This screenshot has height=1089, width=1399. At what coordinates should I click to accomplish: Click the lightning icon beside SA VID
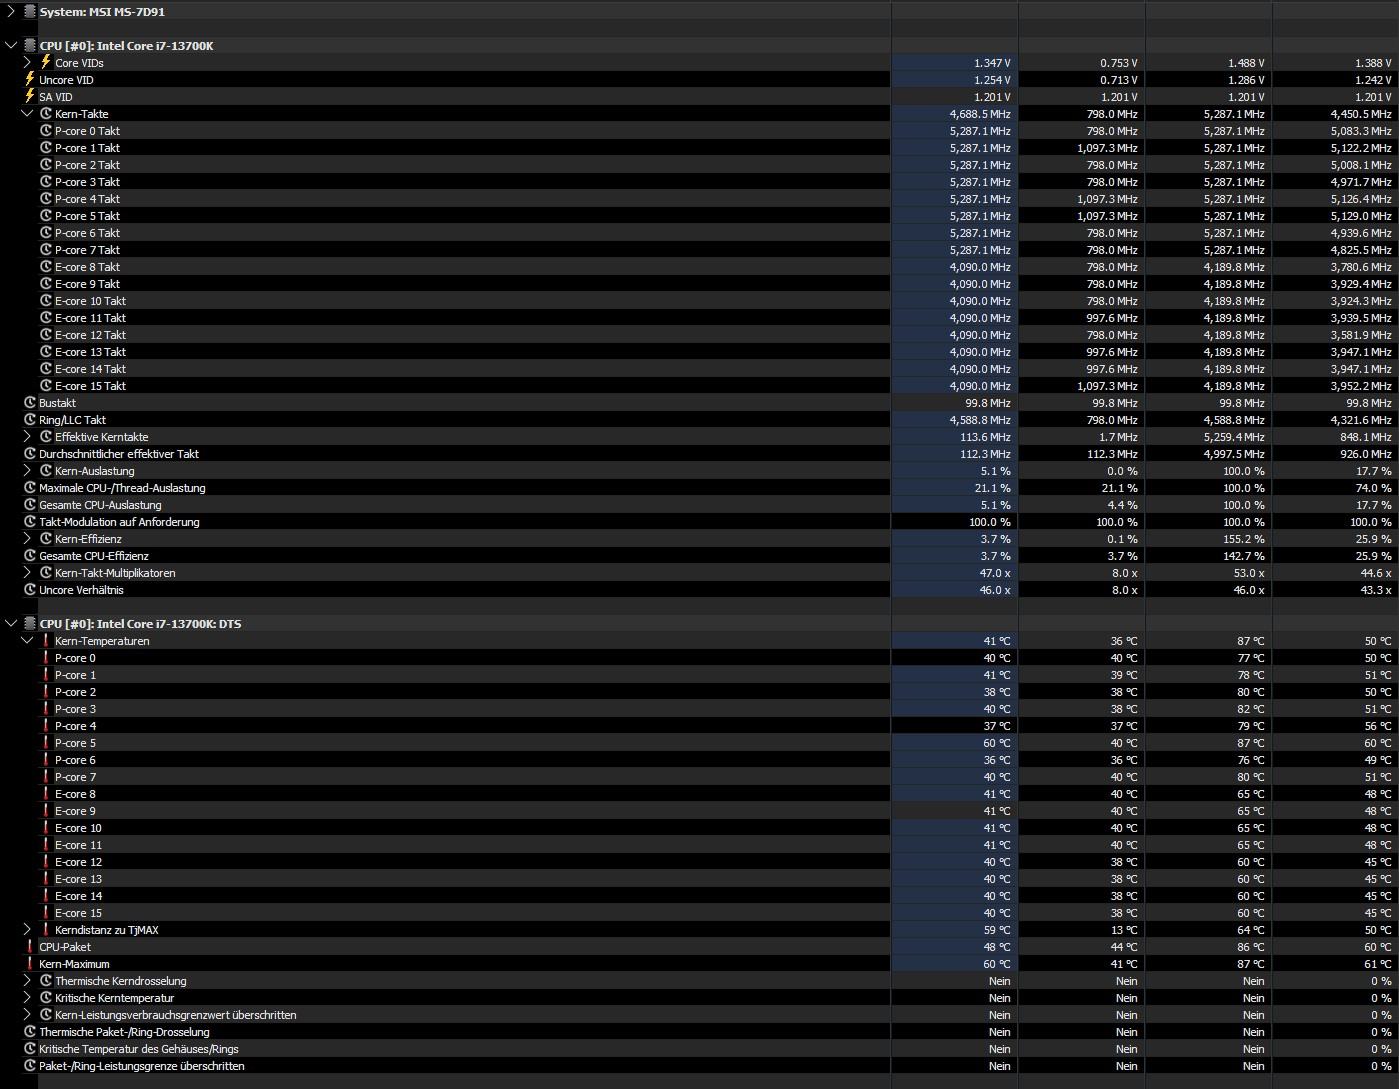point(30,96)
